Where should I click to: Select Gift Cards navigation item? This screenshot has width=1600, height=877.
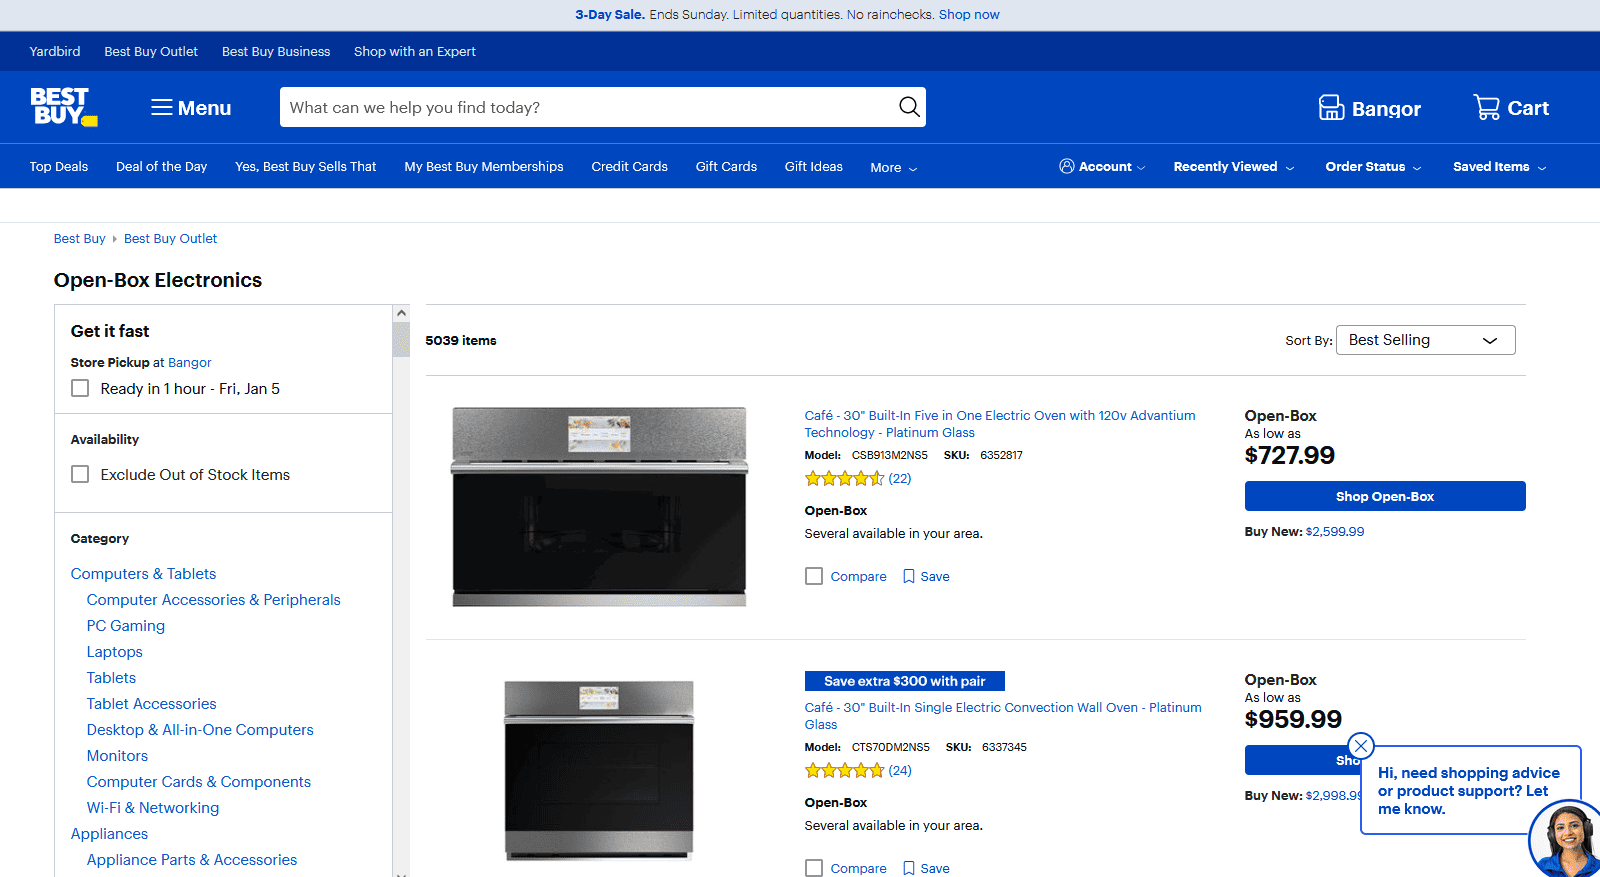(x=726, y=167)
